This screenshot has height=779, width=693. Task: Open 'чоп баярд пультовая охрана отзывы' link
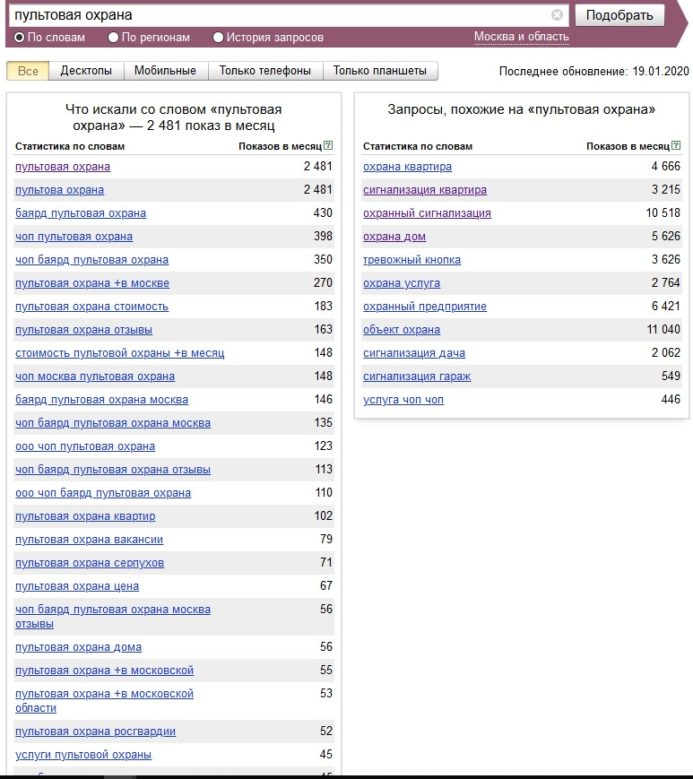(113, 470)
